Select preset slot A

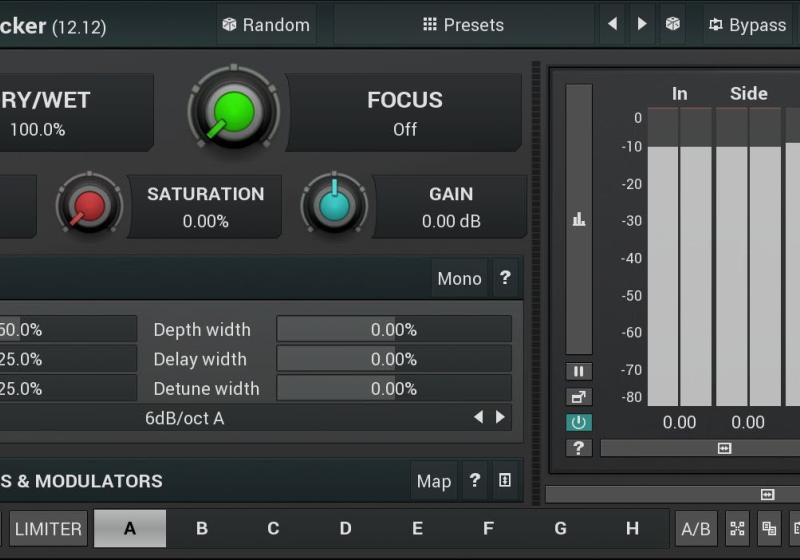pyautogui.click(x=130, y=529)
